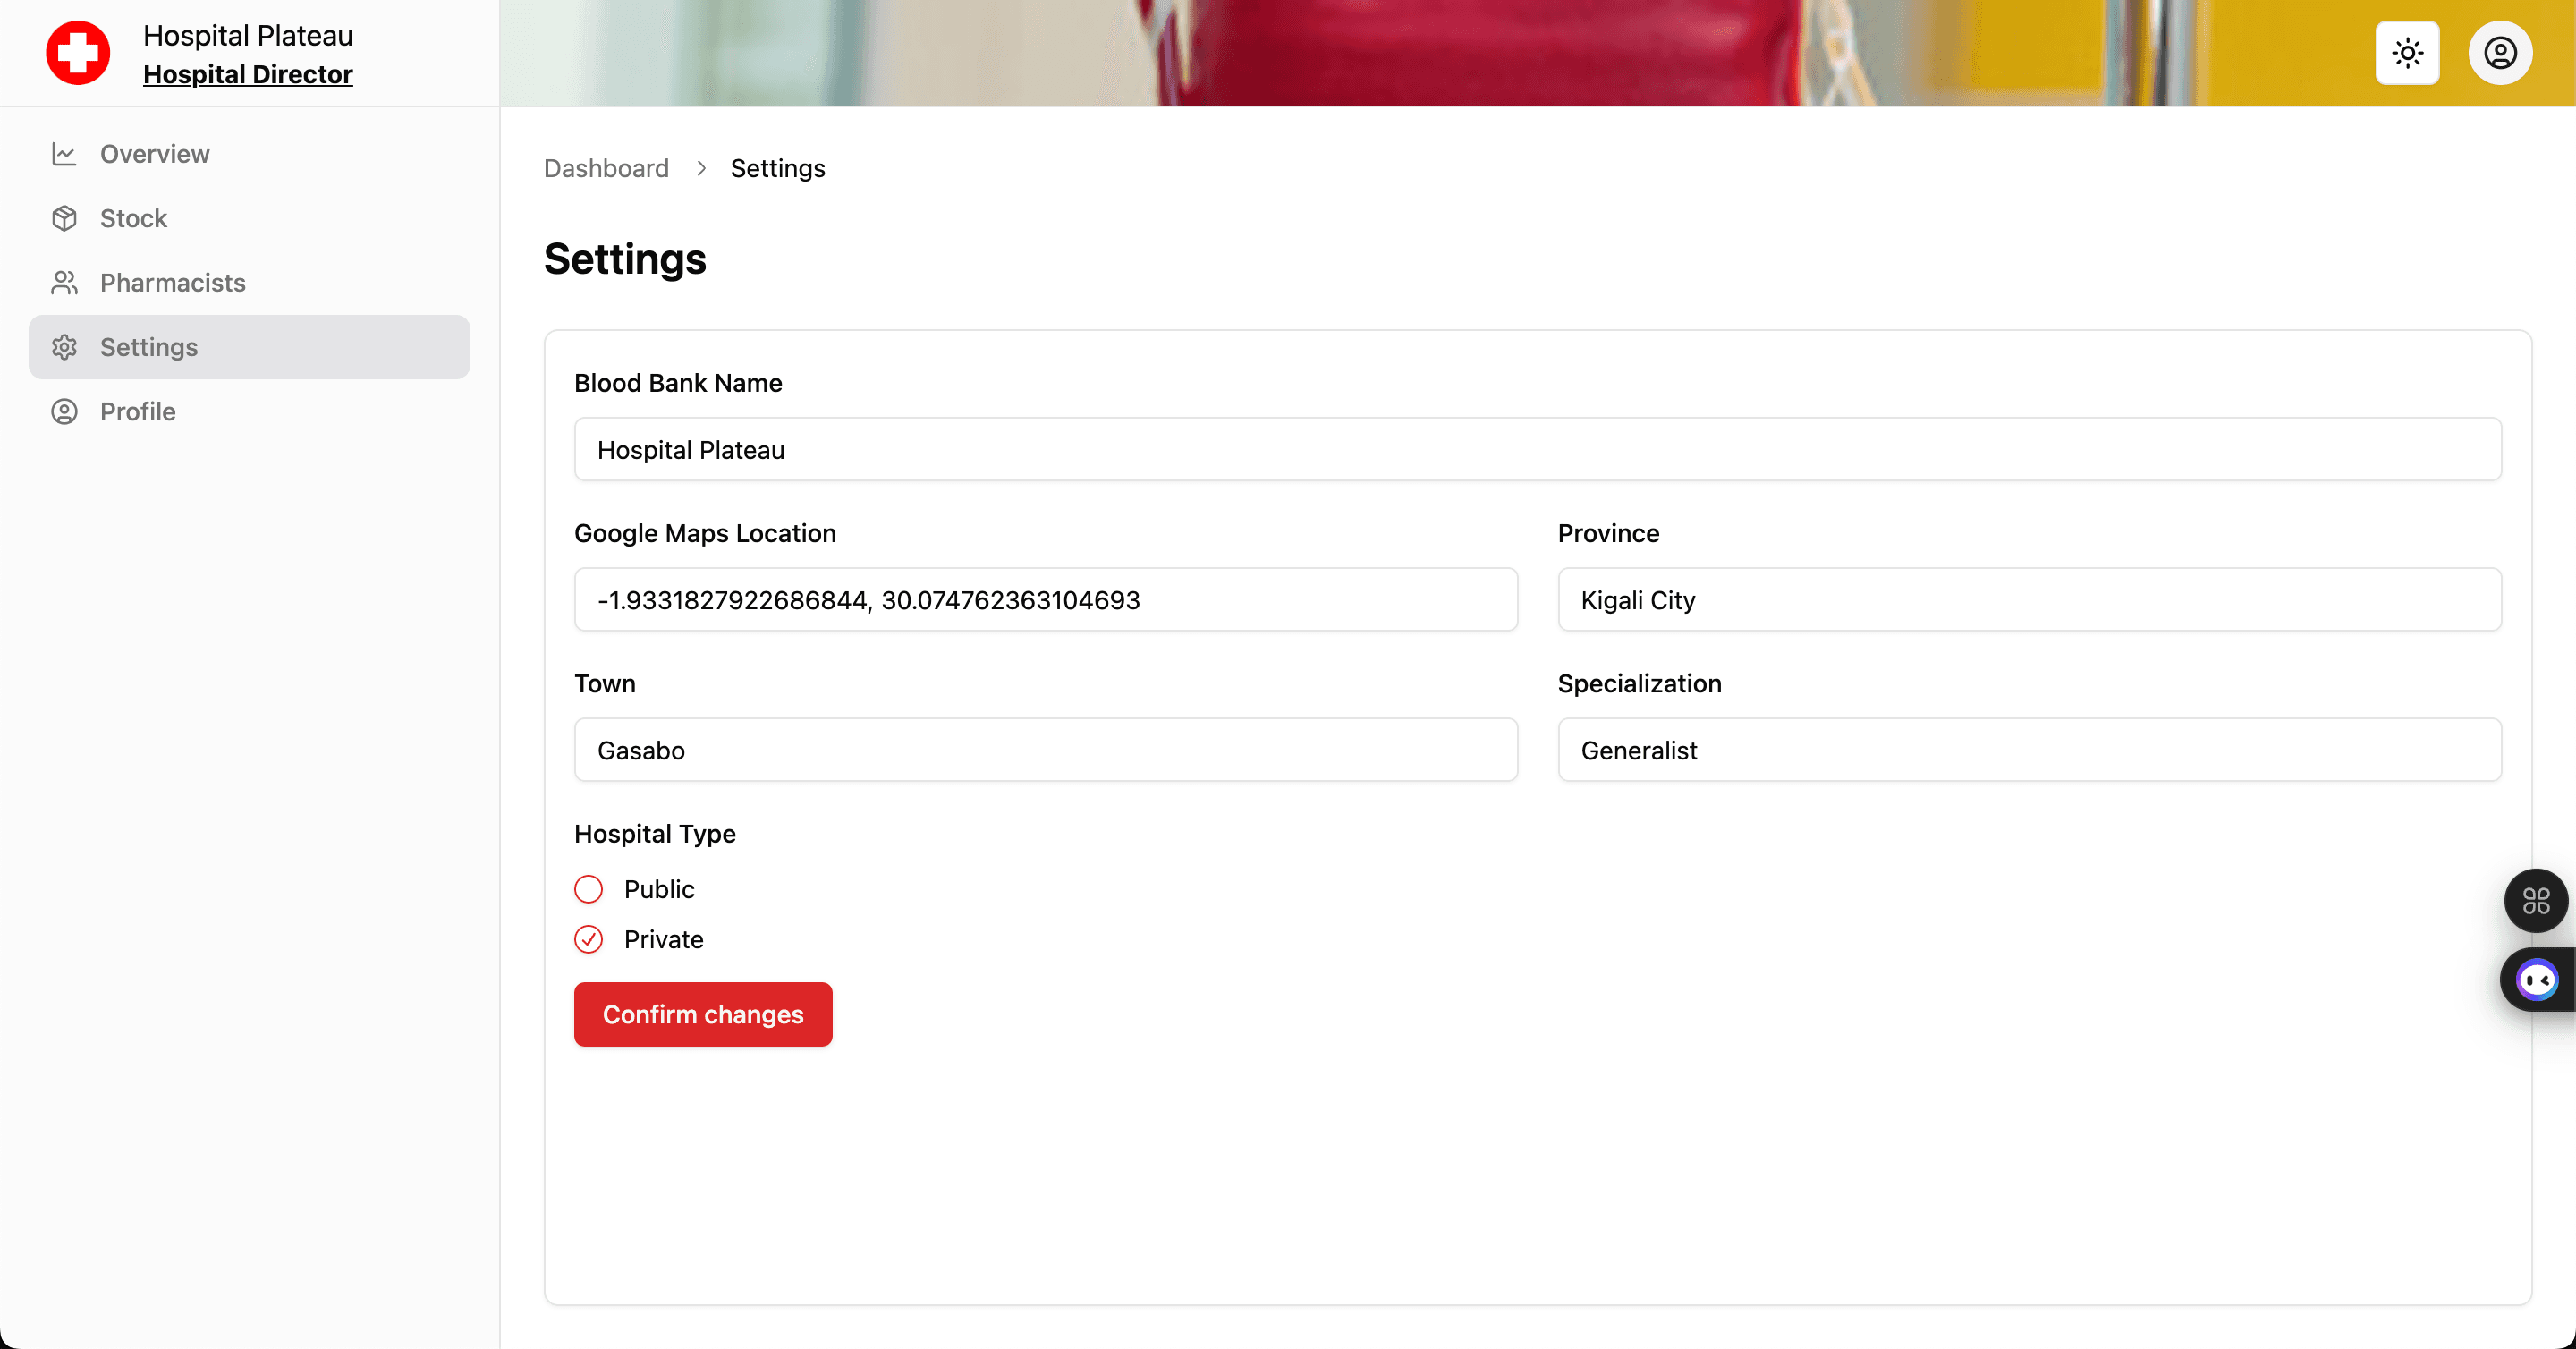Select the Public hospital type radio
Viewport: 2576px width, 1349px height.
[588, 889]
